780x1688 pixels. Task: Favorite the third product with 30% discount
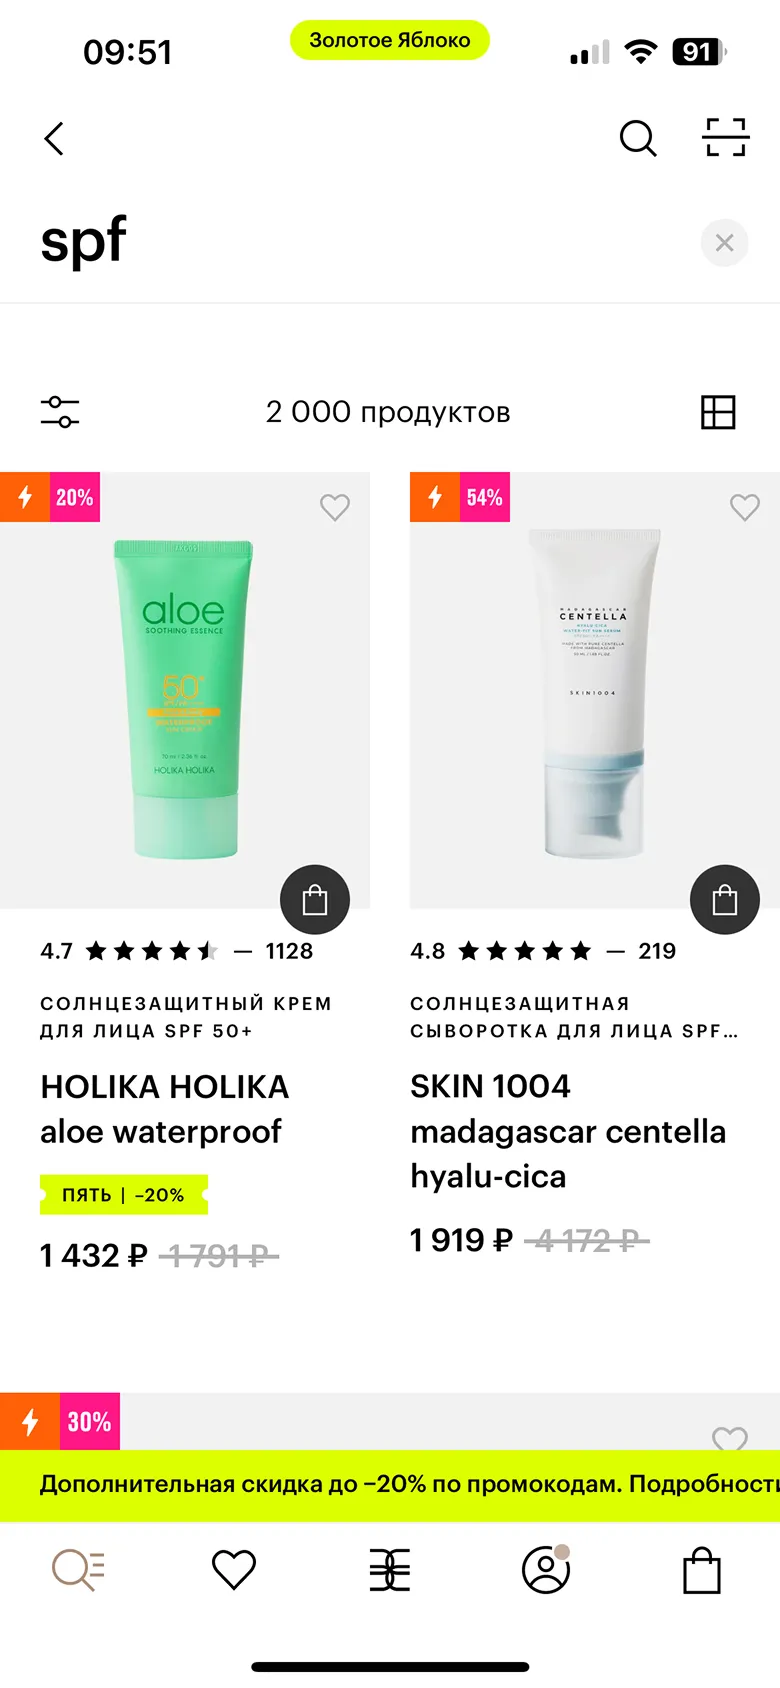pyautogui.click(x=730, y=1438)
